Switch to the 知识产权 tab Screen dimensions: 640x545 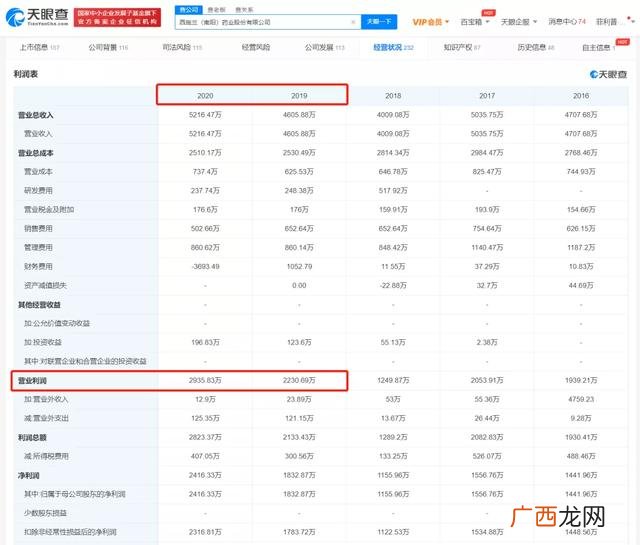pyautogui.click(x=462, y=47)
